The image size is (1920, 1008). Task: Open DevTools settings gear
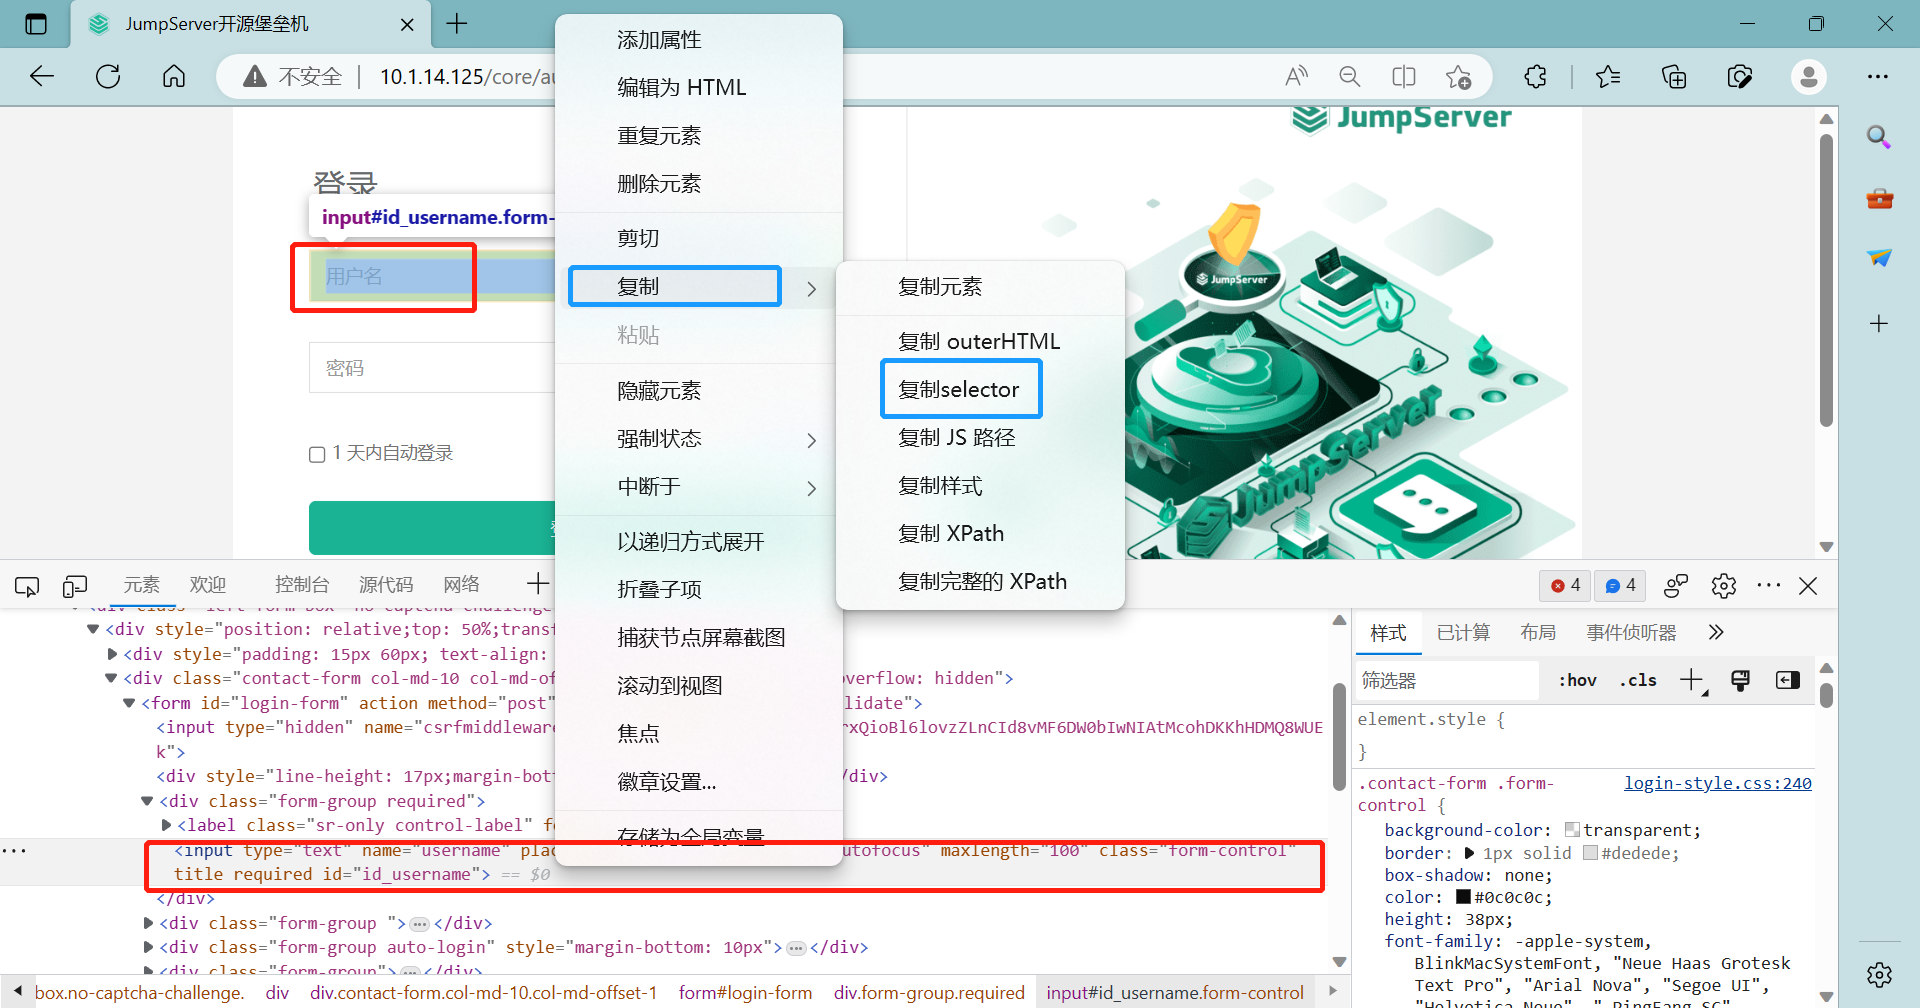tap(1723, 585)
